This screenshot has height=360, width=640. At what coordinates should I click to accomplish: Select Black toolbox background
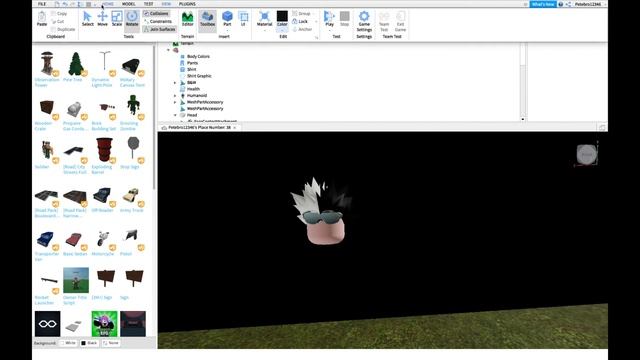[x=89, y=343]
